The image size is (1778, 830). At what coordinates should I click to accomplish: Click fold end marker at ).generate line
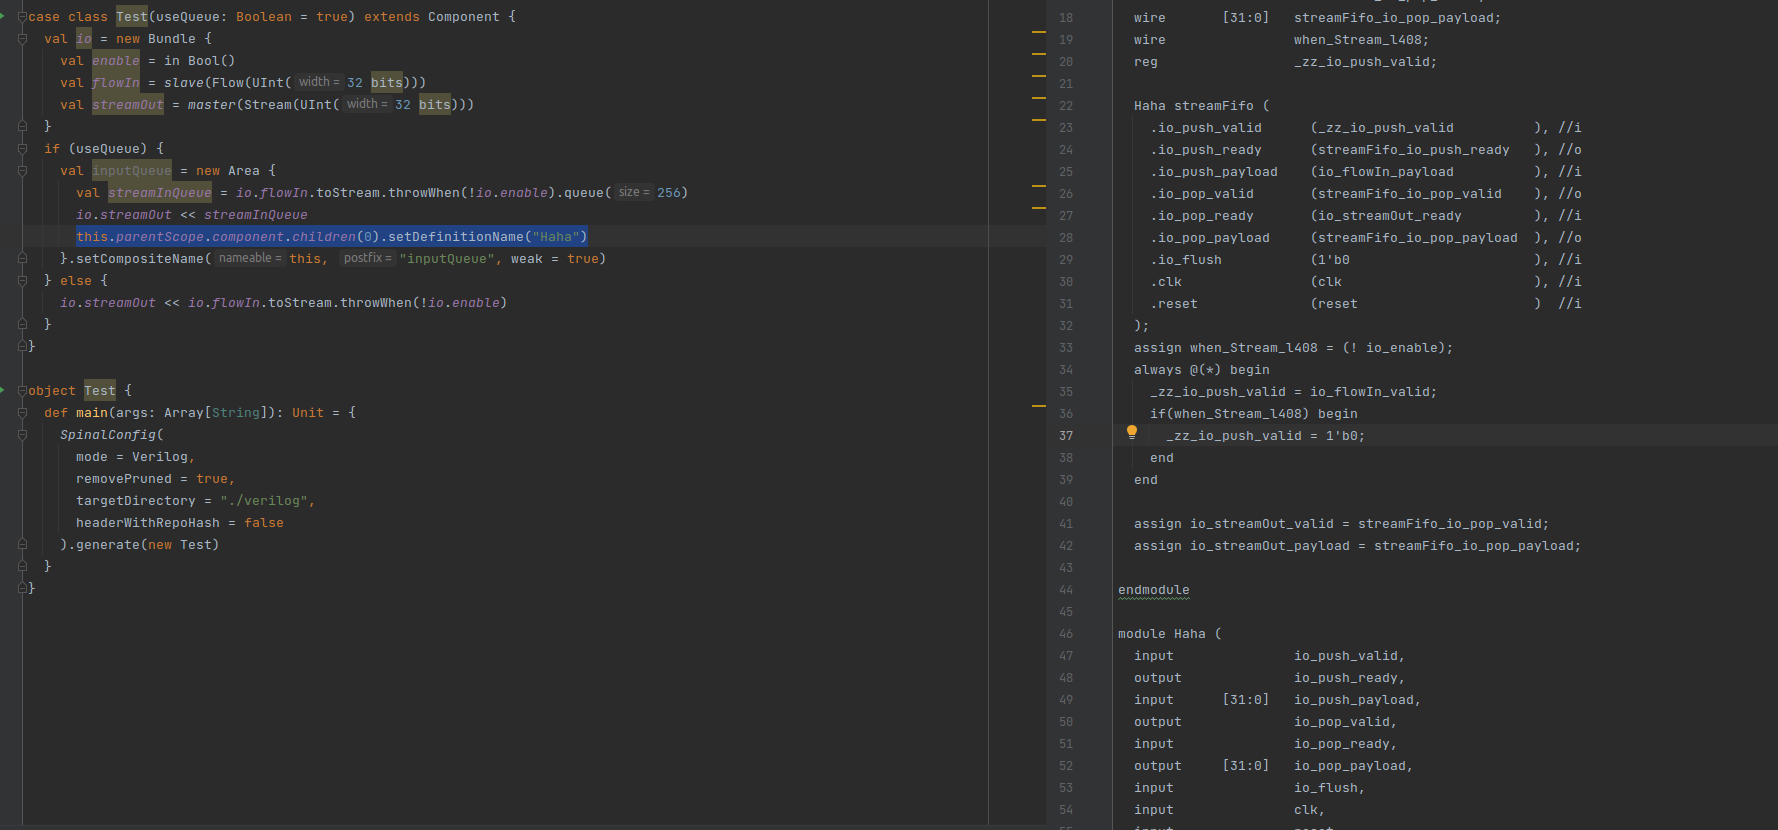point(22,545)
